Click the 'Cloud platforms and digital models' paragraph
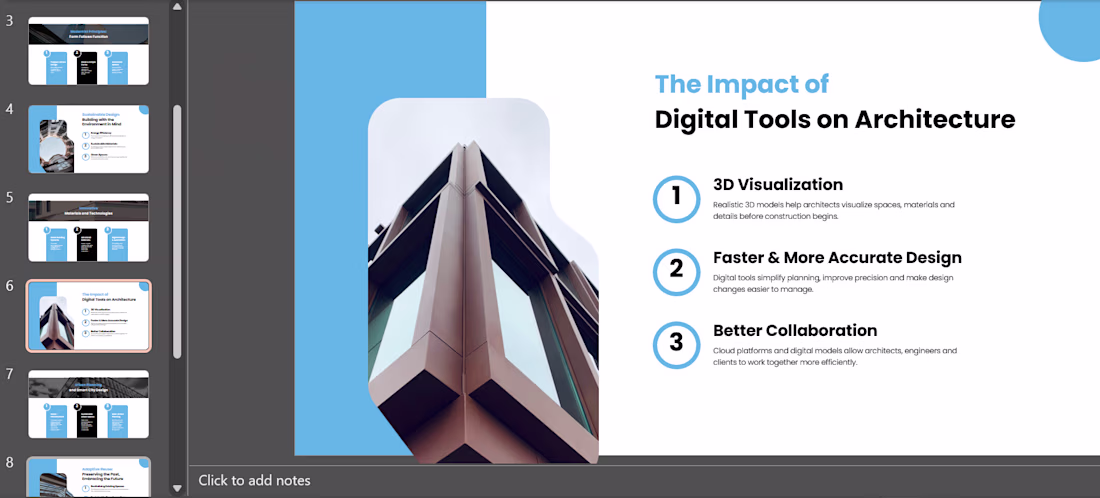The height and width of the screenshot is (498, 1100). 835,356
